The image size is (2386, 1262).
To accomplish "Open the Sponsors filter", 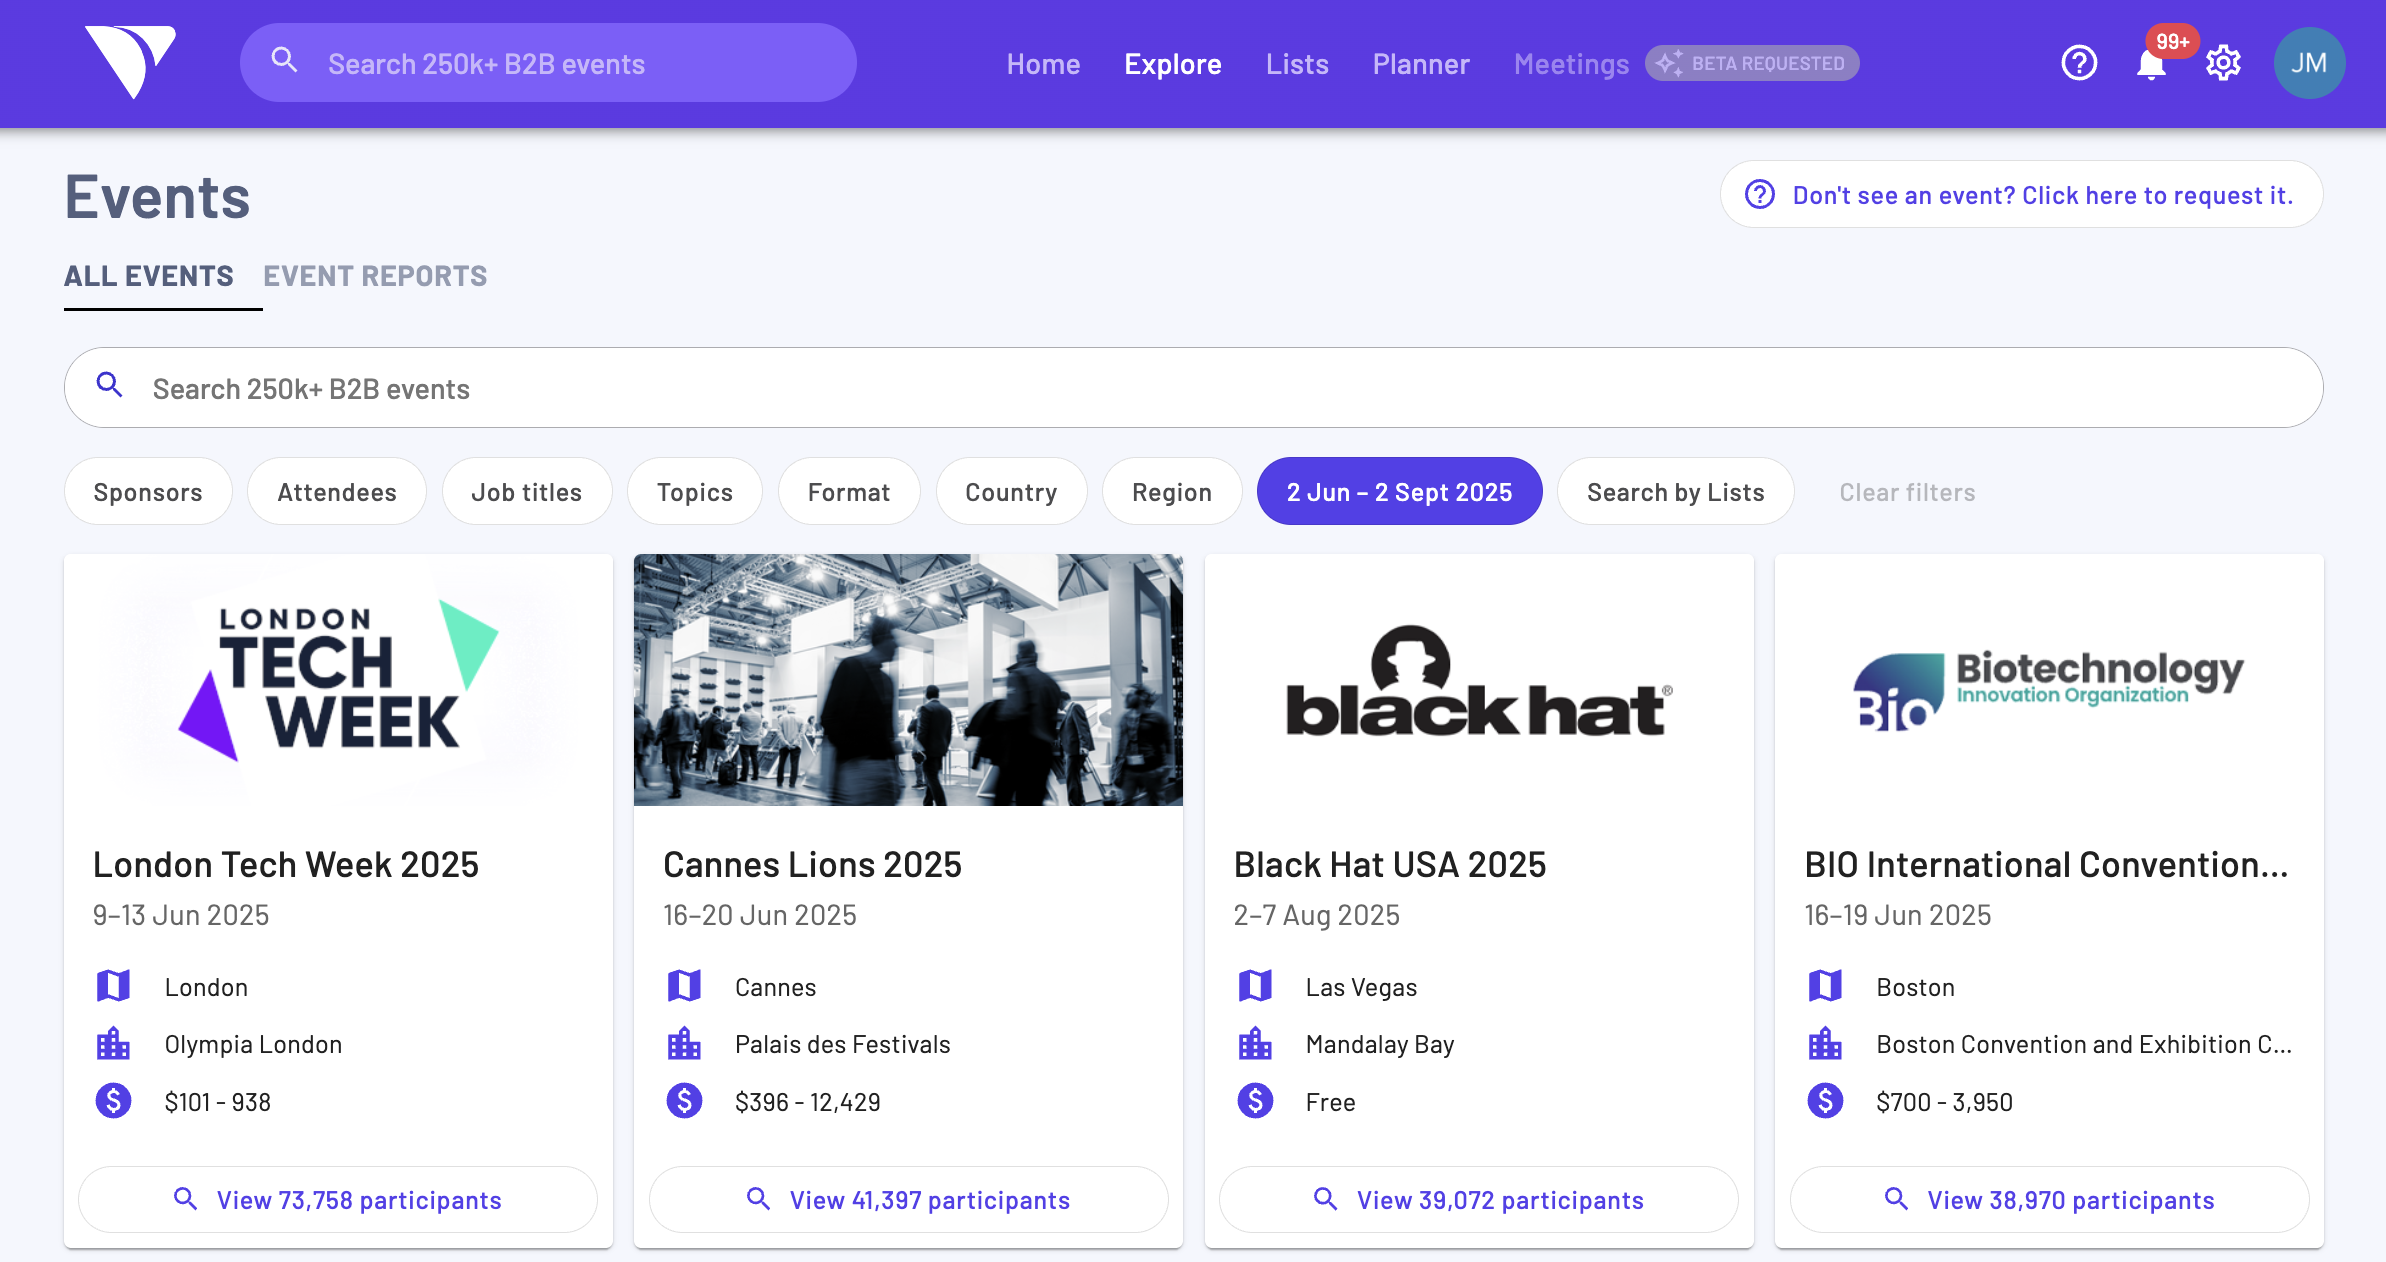I will (x=148, y=491).
